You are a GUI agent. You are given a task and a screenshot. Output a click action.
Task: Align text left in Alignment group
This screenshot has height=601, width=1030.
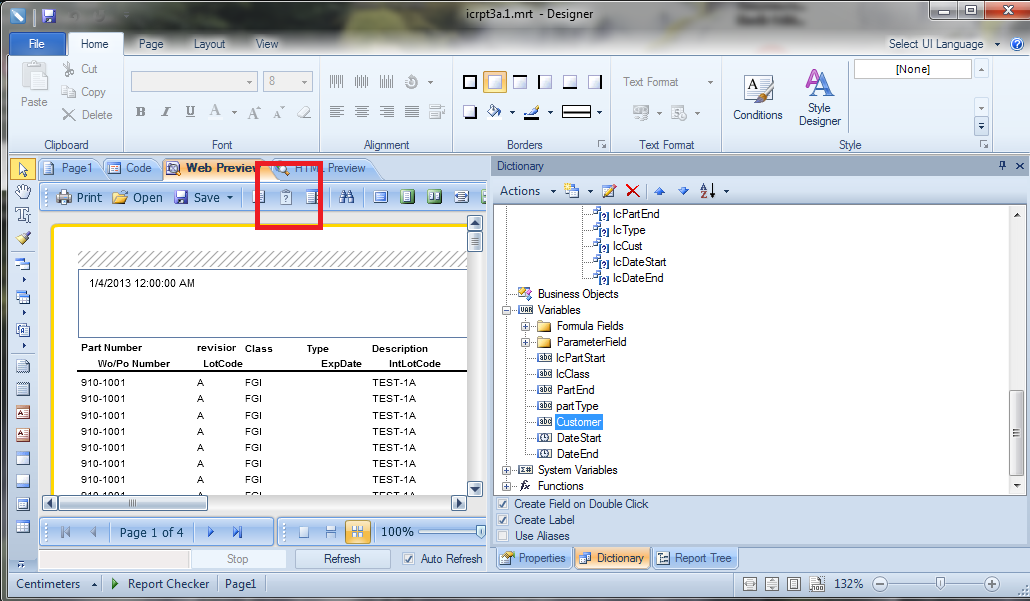click(336, 112)
